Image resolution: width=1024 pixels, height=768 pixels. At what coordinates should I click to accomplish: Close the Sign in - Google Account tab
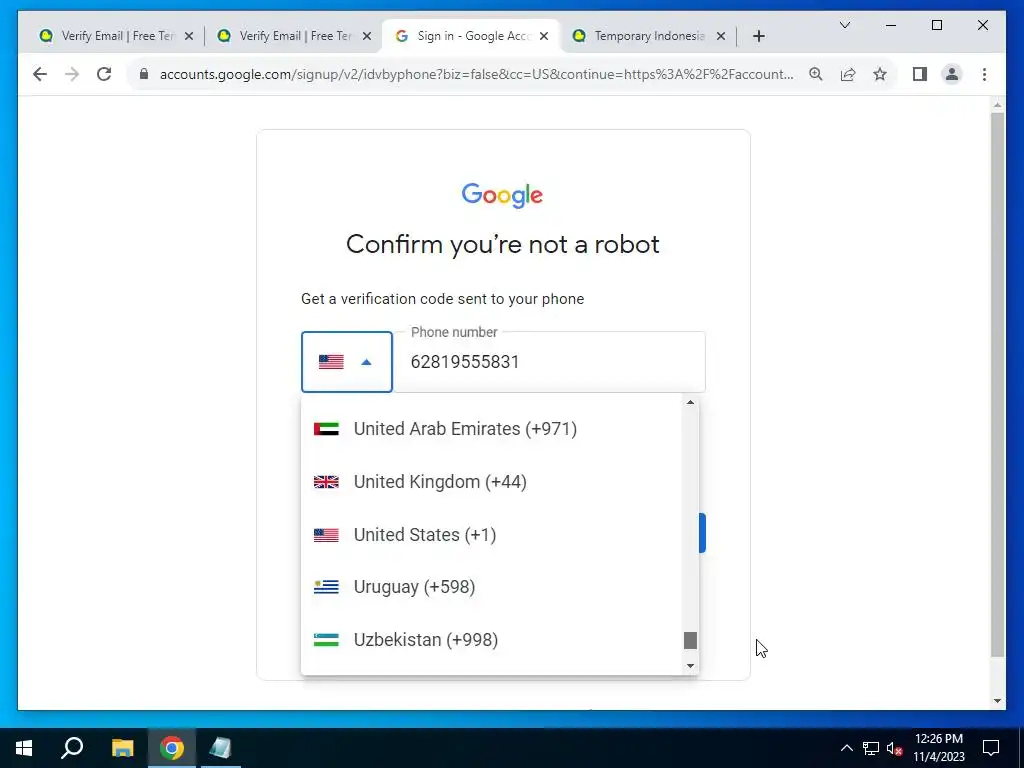(544, 36)
